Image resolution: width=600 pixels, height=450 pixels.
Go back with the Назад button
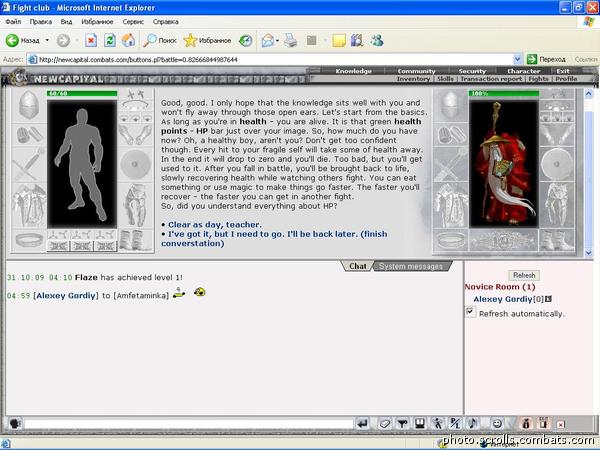coord(22,40)
